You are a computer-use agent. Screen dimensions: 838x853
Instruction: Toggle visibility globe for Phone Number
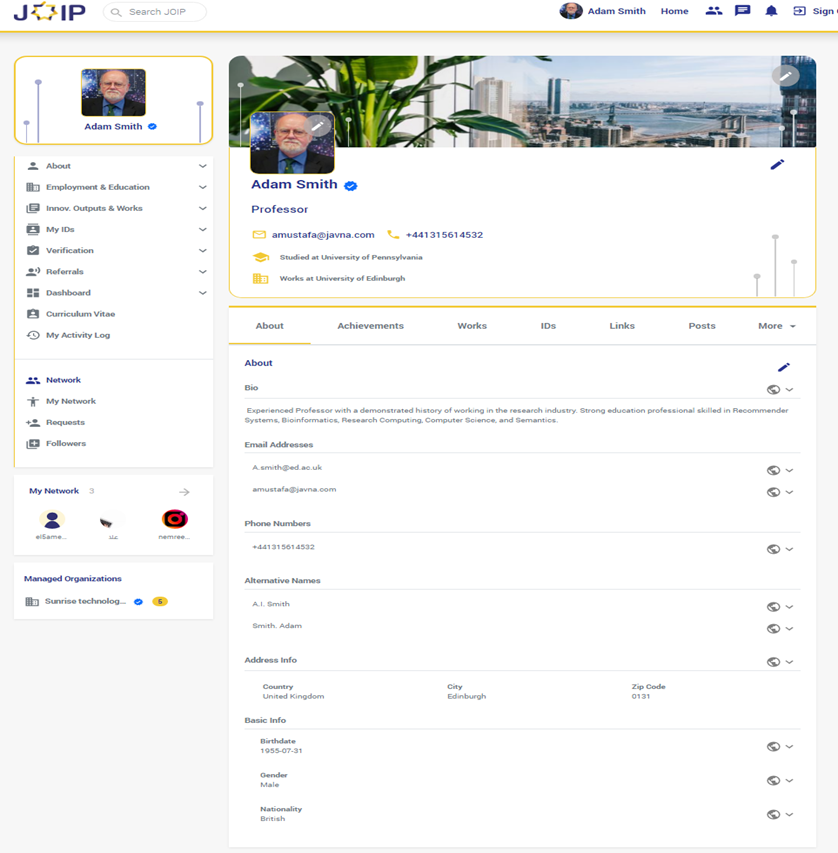coord(773,549)
